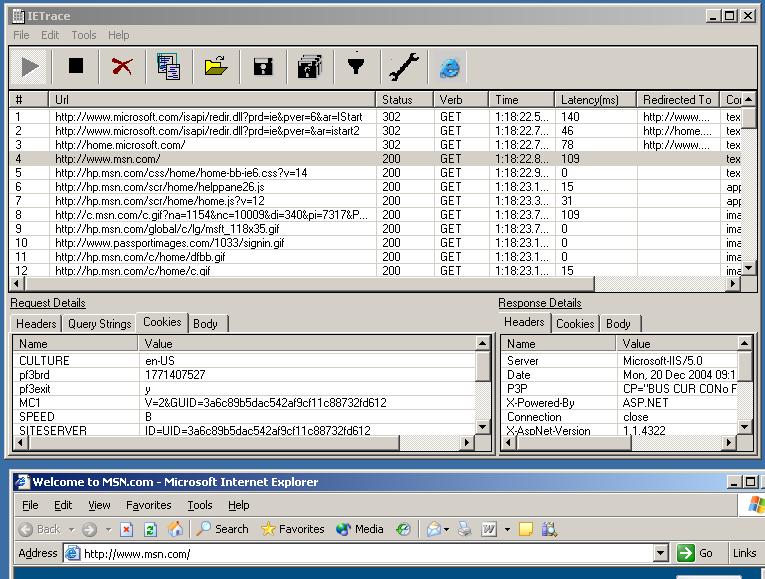Open the Back history dropdown arrow
This screenshot has width=765, height=579.
[x=72, y=530]
